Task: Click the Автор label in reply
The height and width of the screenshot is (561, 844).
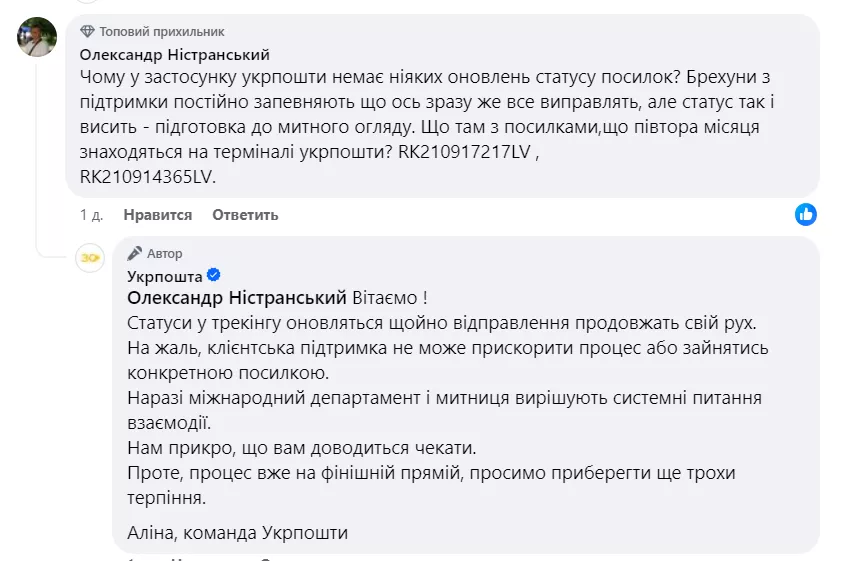Action: pyautogui.click(x=165, y=254)
